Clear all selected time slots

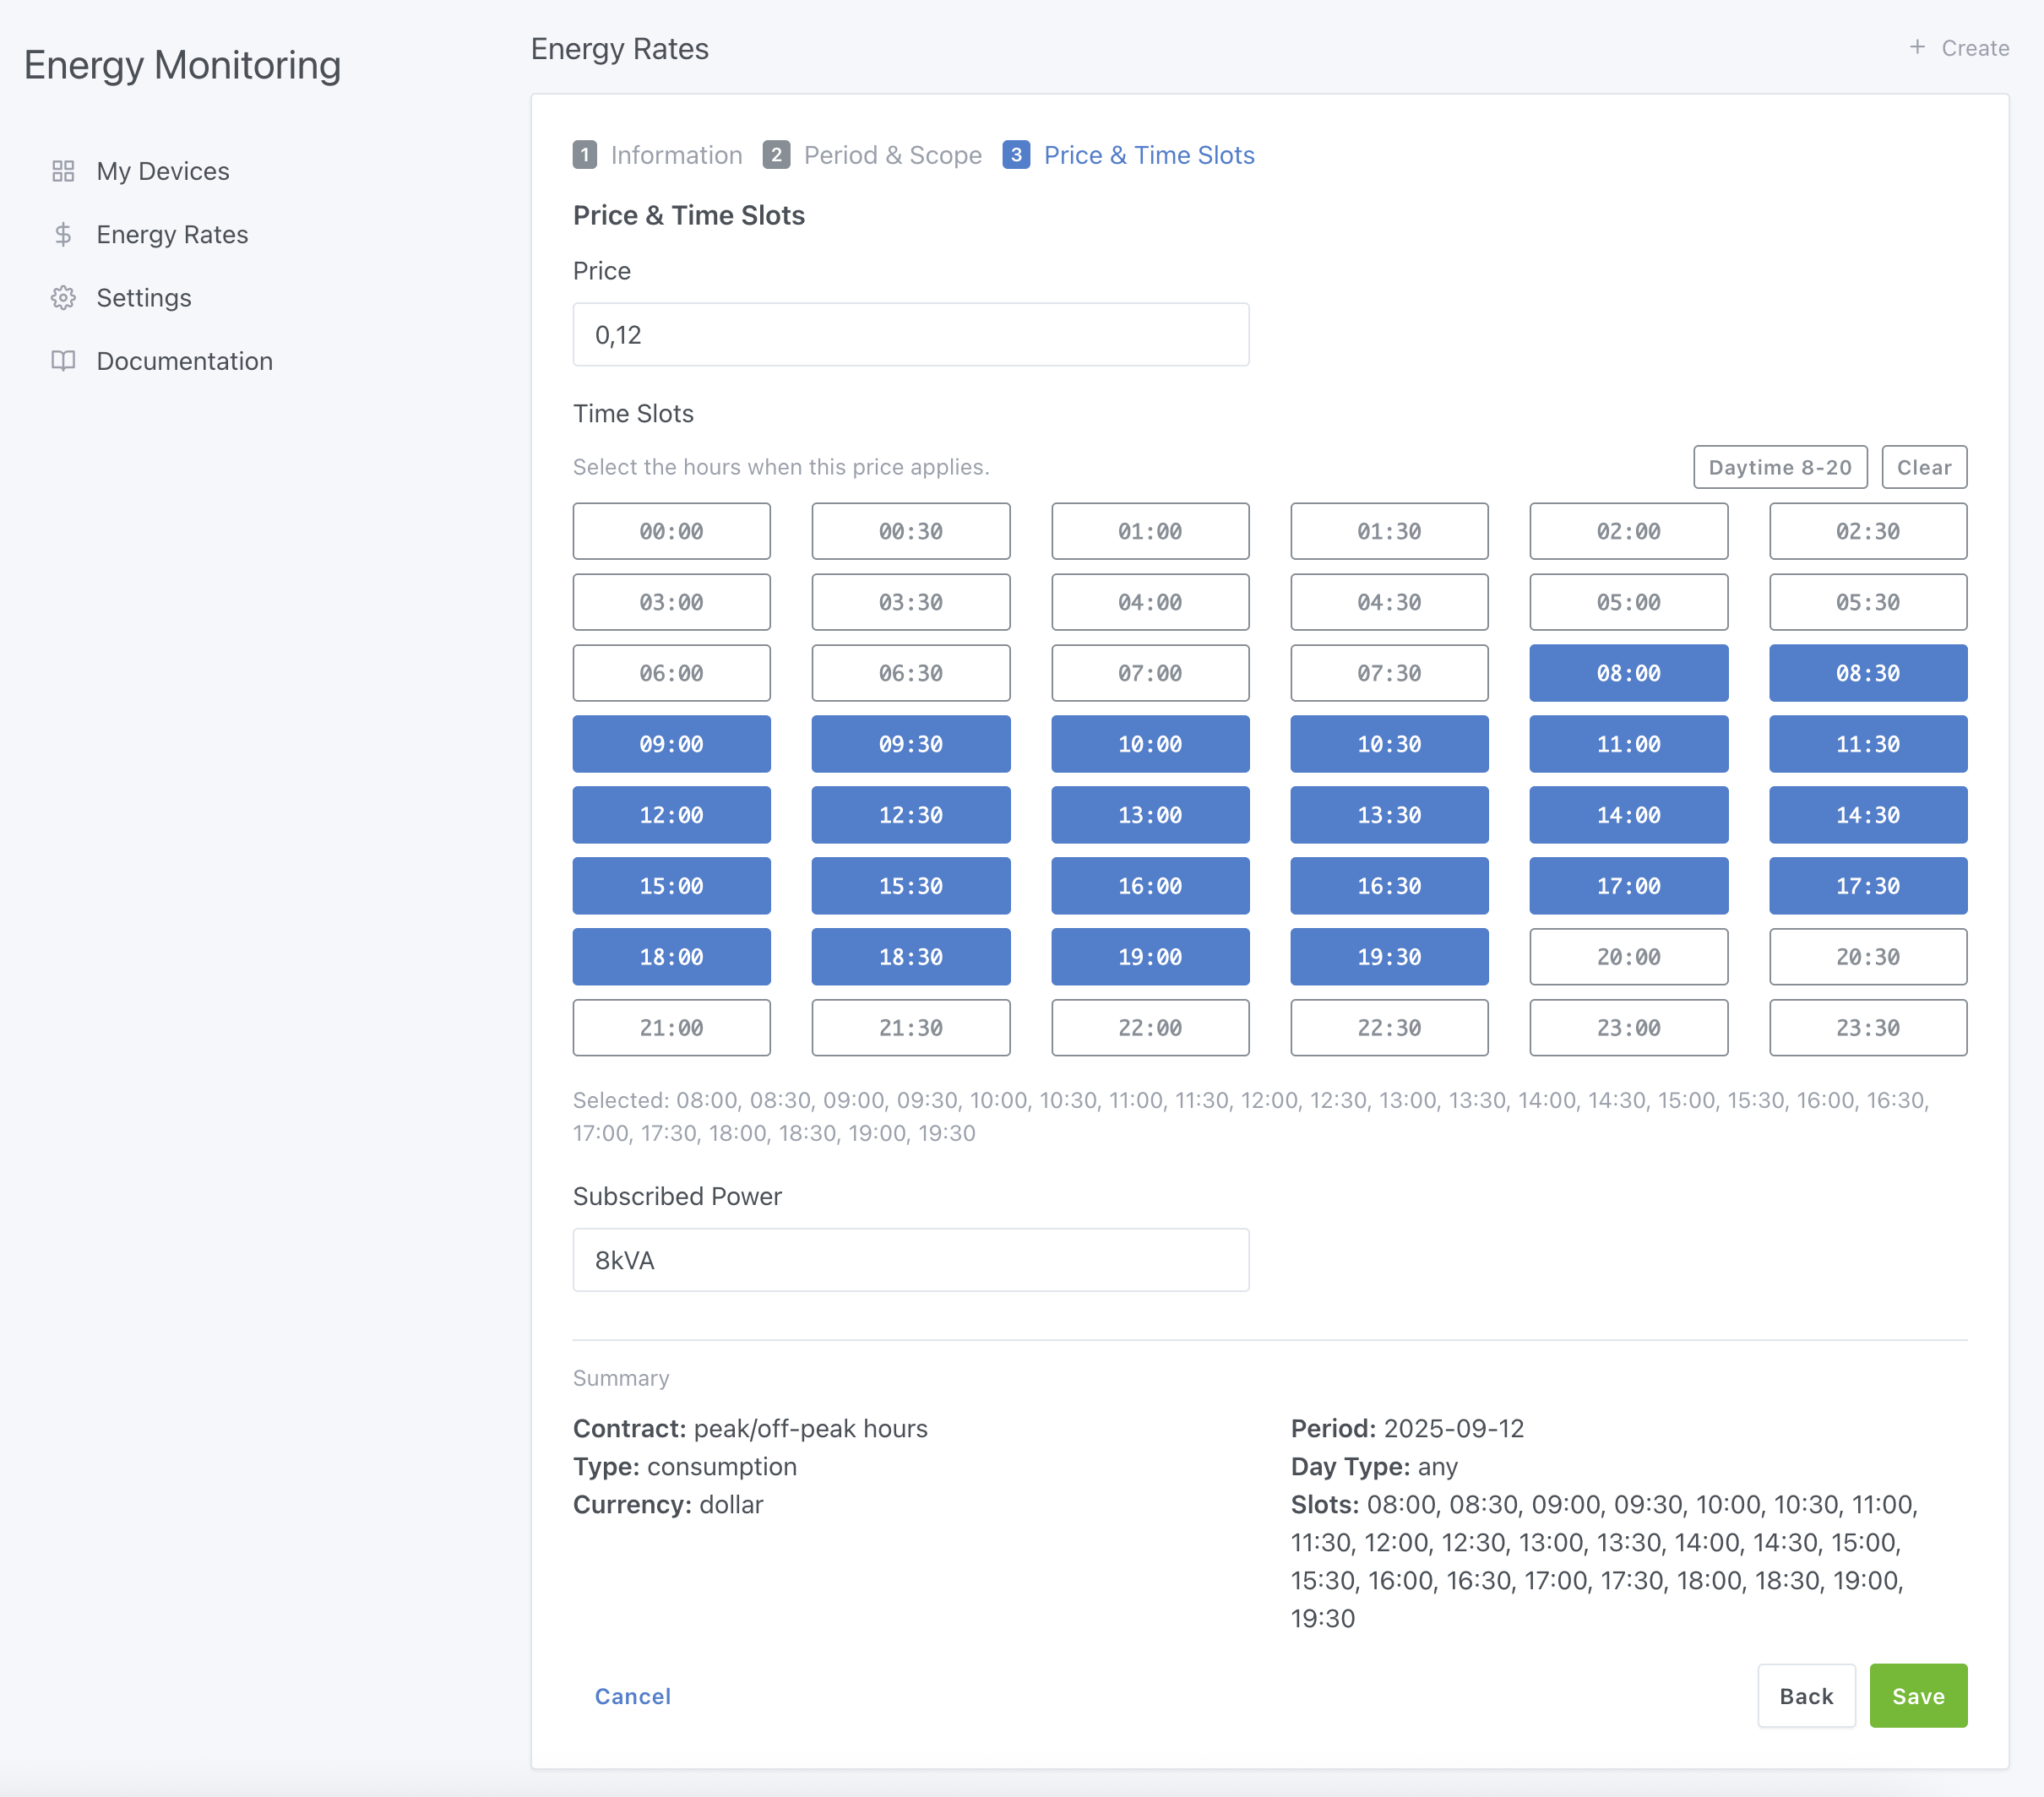1923,467
